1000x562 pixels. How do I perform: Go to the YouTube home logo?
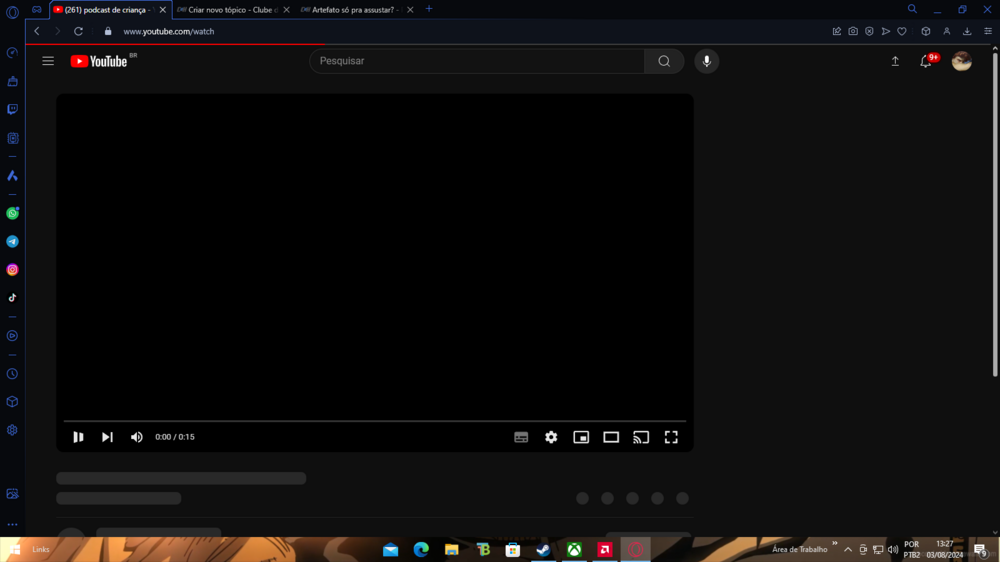(100, 61)
